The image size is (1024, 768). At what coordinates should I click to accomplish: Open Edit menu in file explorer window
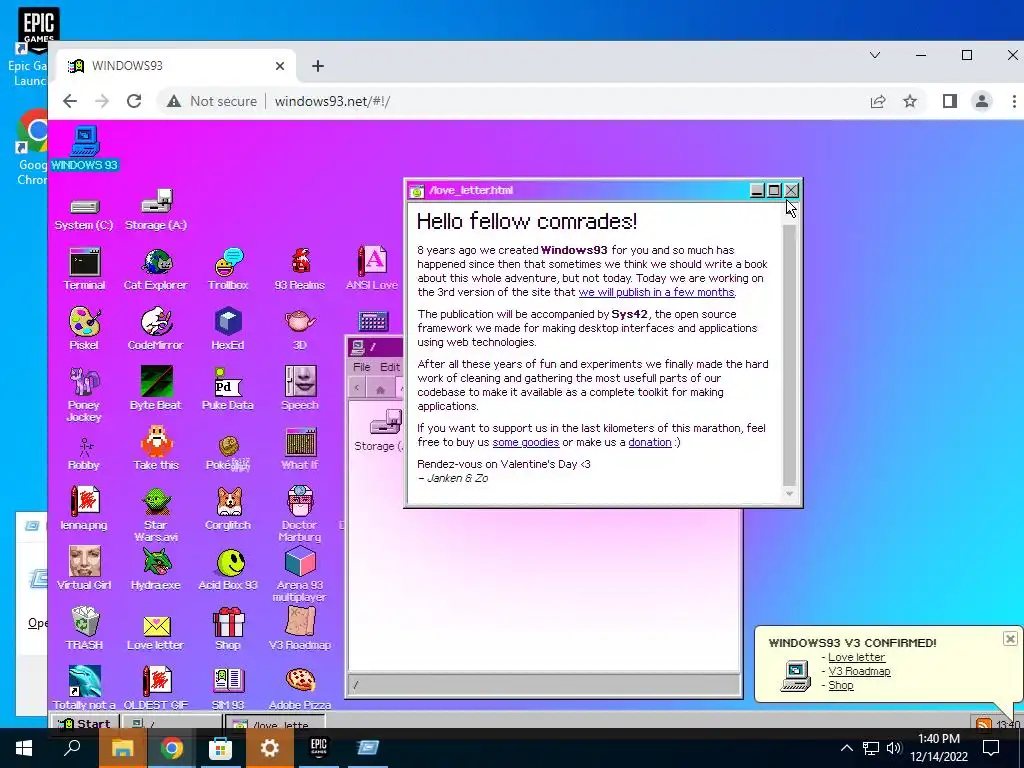(x=389, y=367)
